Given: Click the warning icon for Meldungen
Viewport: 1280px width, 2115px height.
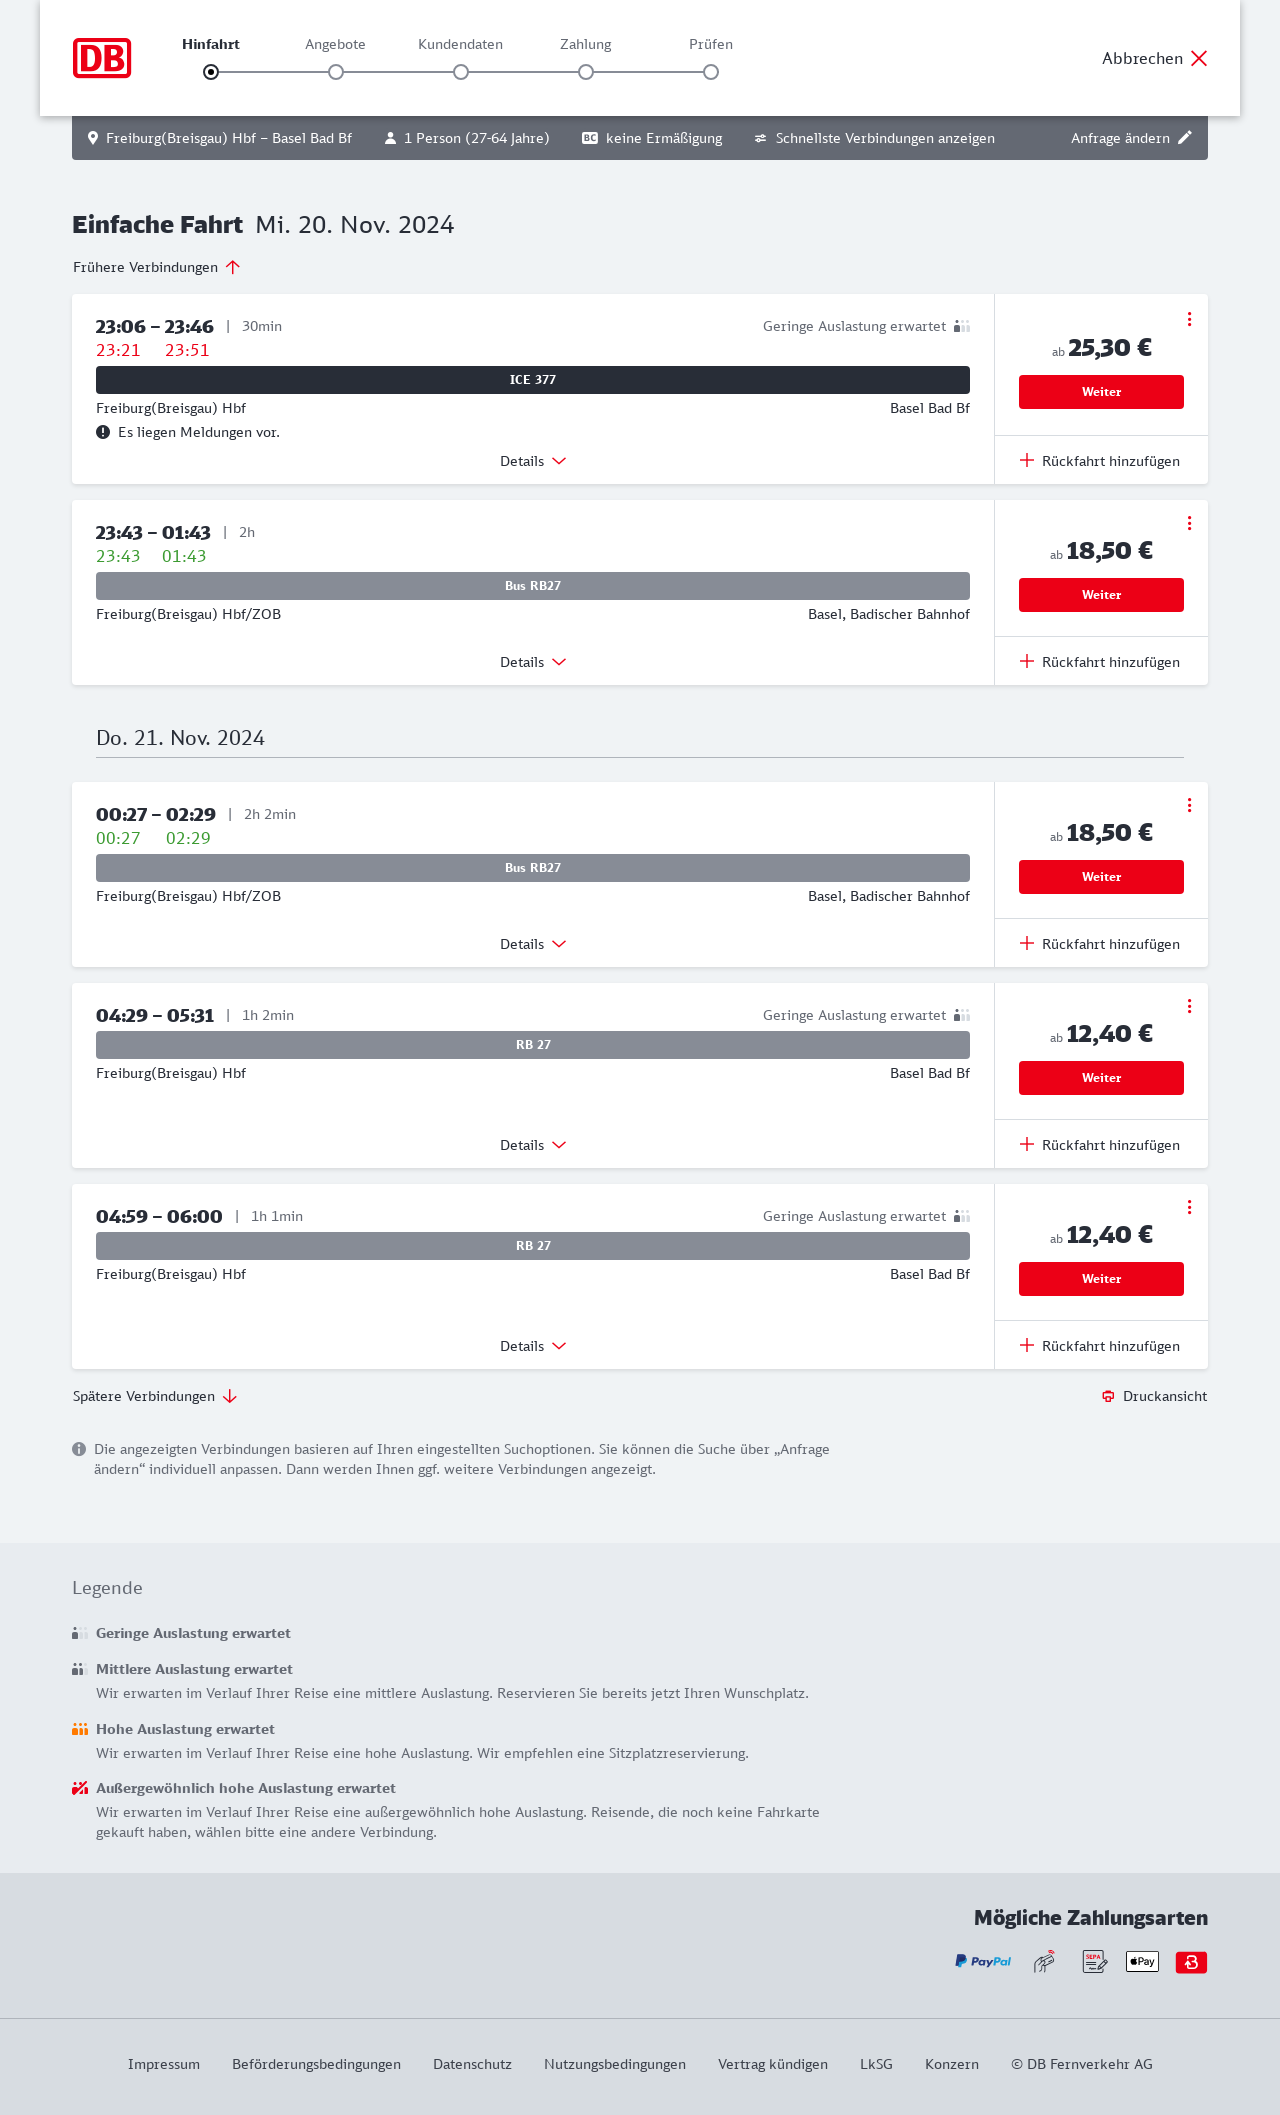Looking at the screenshot, I should pos(103,432).
